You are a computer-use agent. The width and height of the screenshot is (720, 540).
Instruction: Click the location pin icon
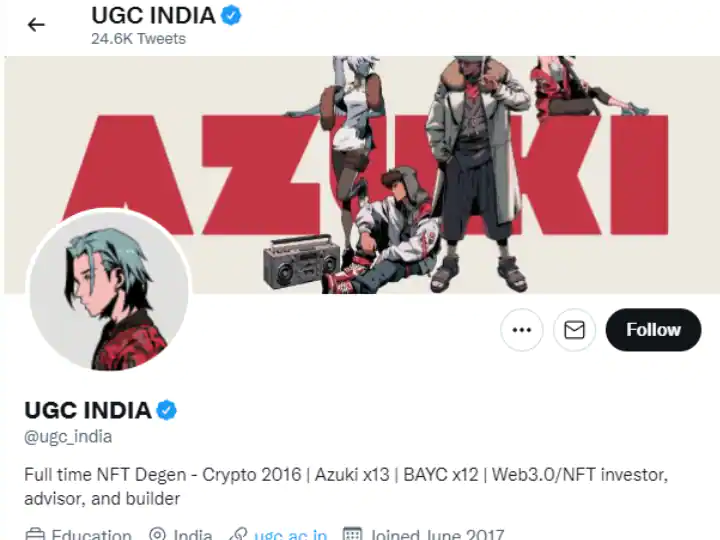click(x=158, y=534)
